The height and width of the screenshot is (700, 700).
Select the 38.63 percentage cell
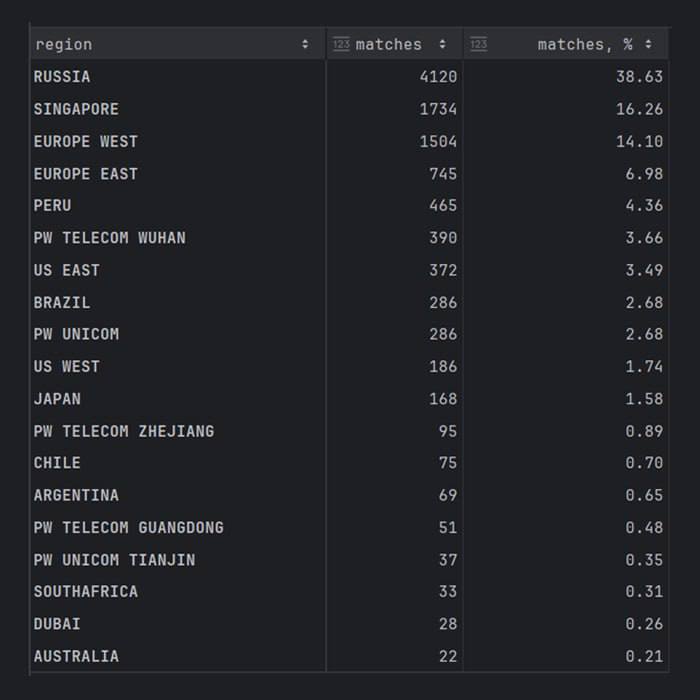639,77
